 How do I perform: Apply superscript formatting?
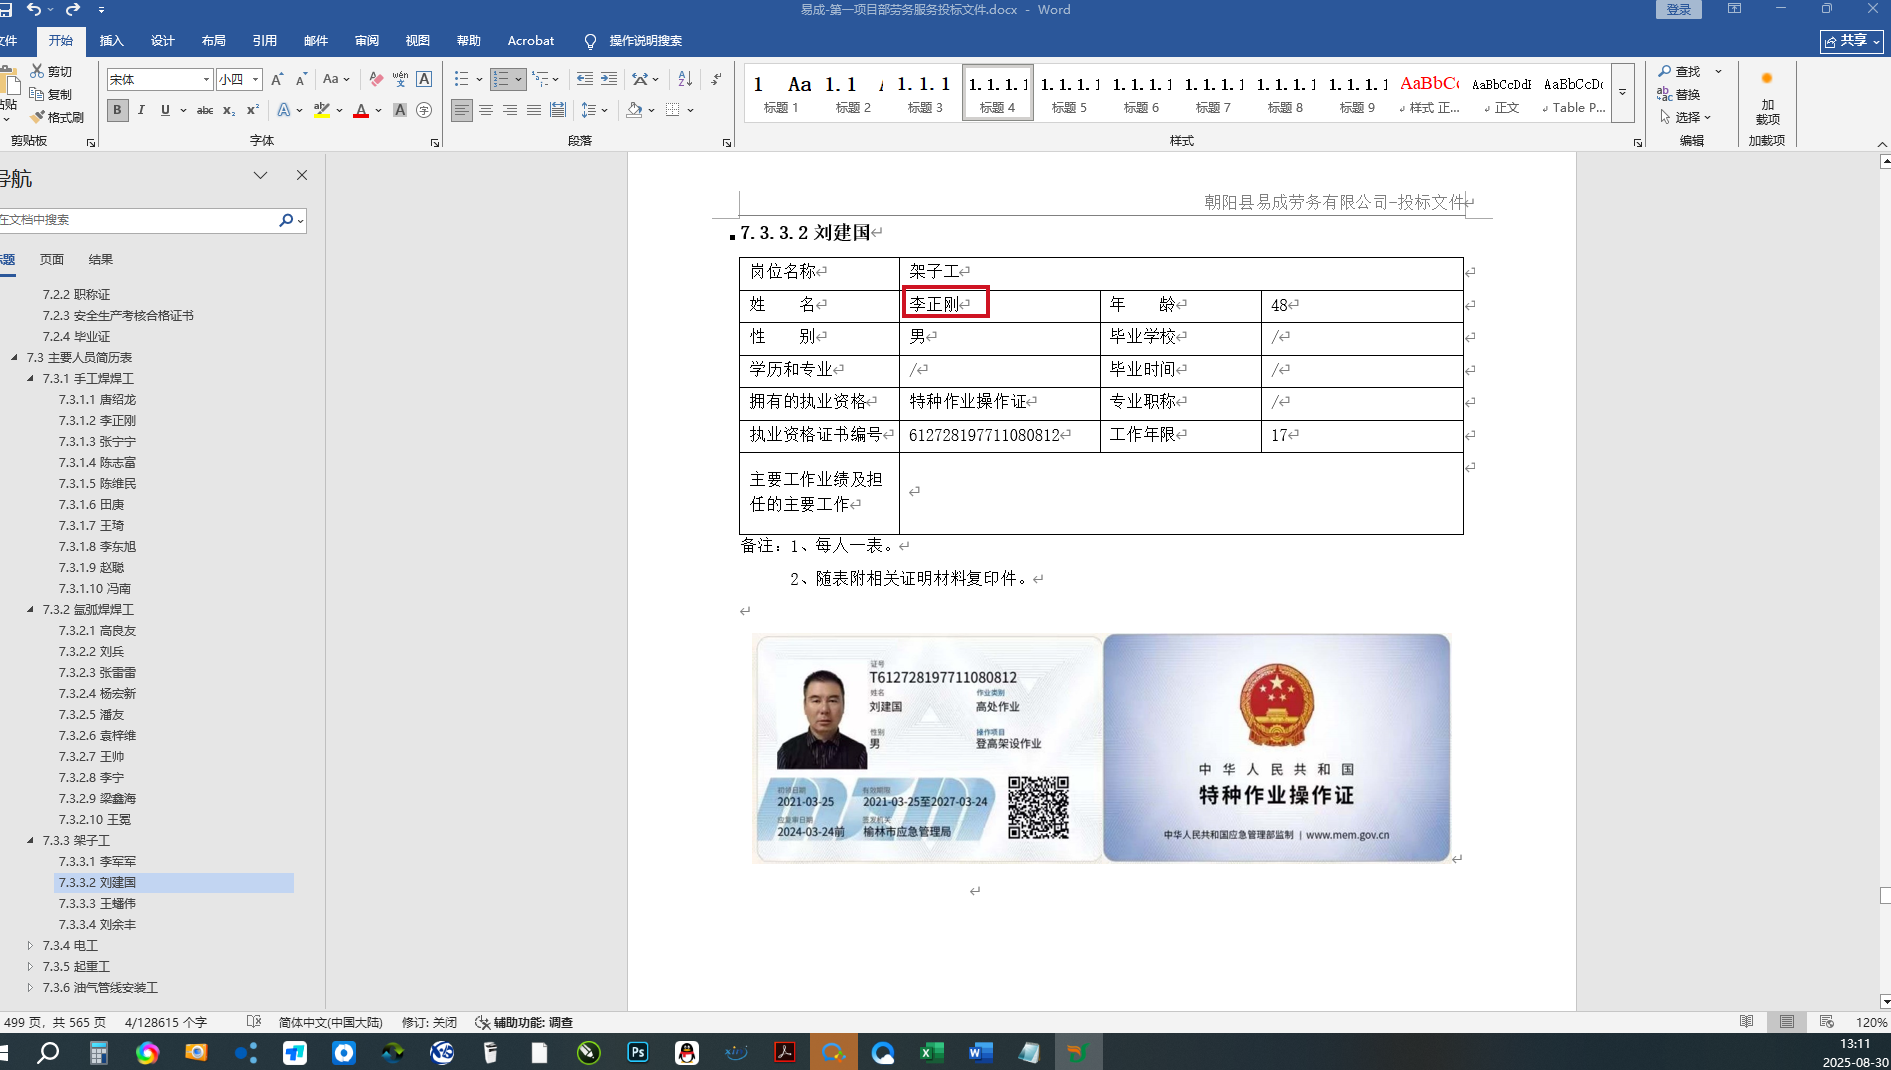click(x=253, y=110)
